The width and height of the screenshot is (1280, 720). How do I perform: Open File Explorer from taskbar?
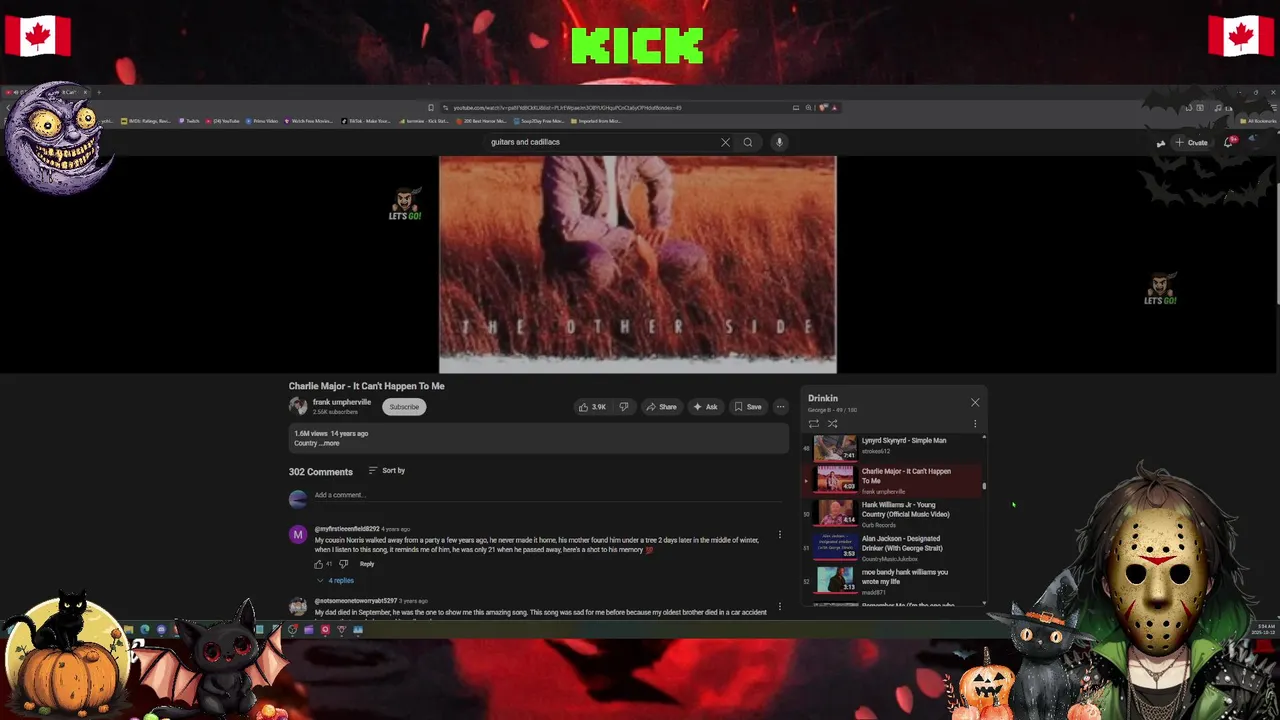[129, 630]
